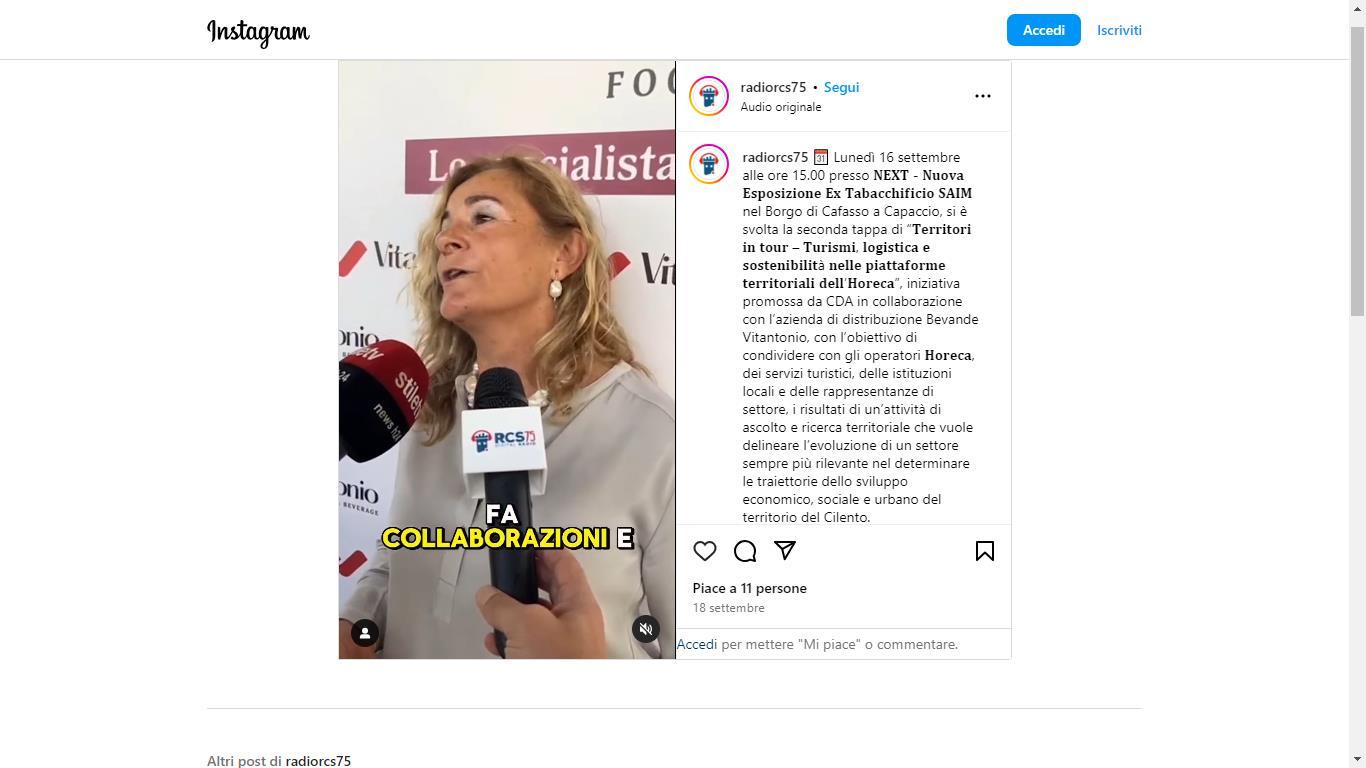Open comments with speech bubble icon
The image size is (1366, 768).
click(745, 551)
